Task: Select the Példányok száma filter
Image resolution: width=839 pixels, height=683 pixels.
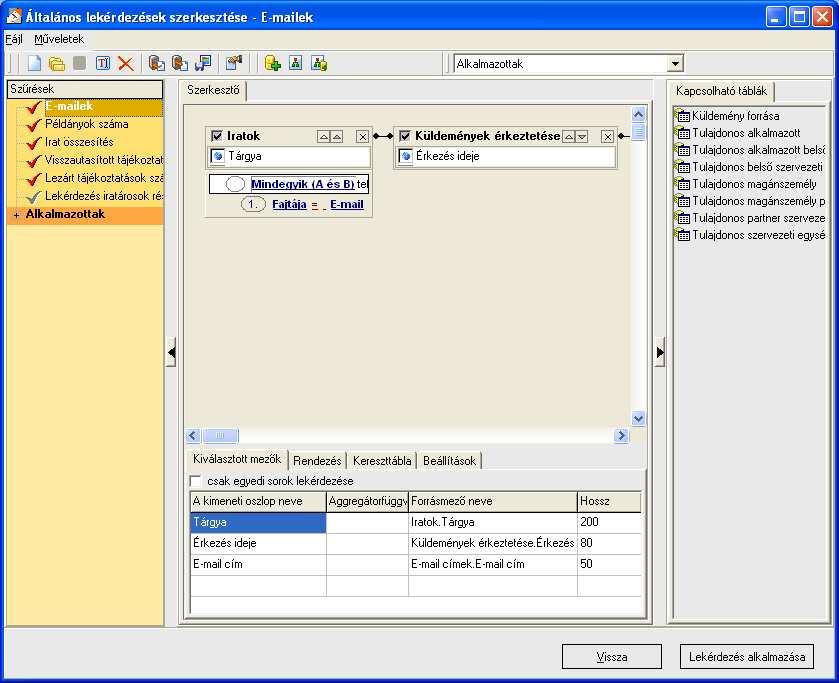Action: (87, 124)
